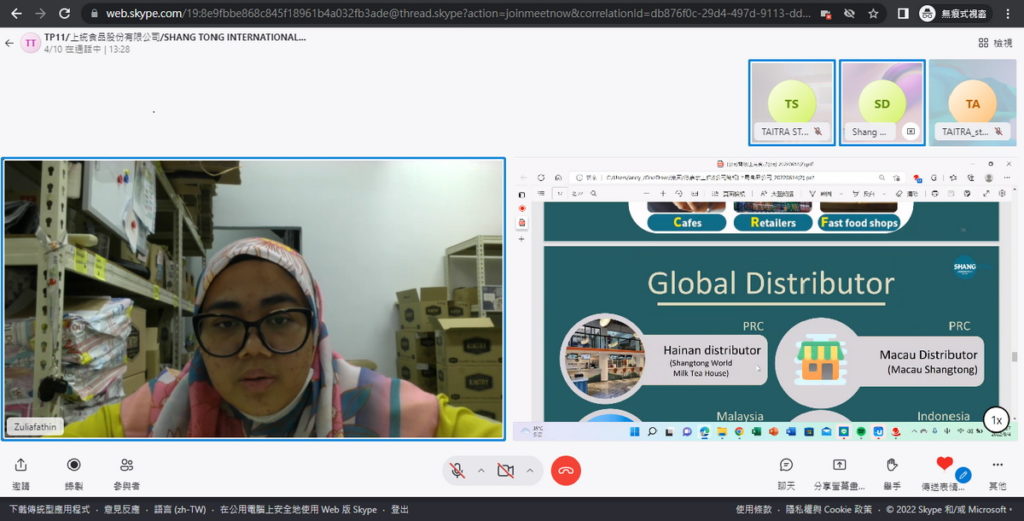Open the three-dot more options menu
Image resolution: width=1024 pixels, height=521 pixels.
tap(997, 465)
